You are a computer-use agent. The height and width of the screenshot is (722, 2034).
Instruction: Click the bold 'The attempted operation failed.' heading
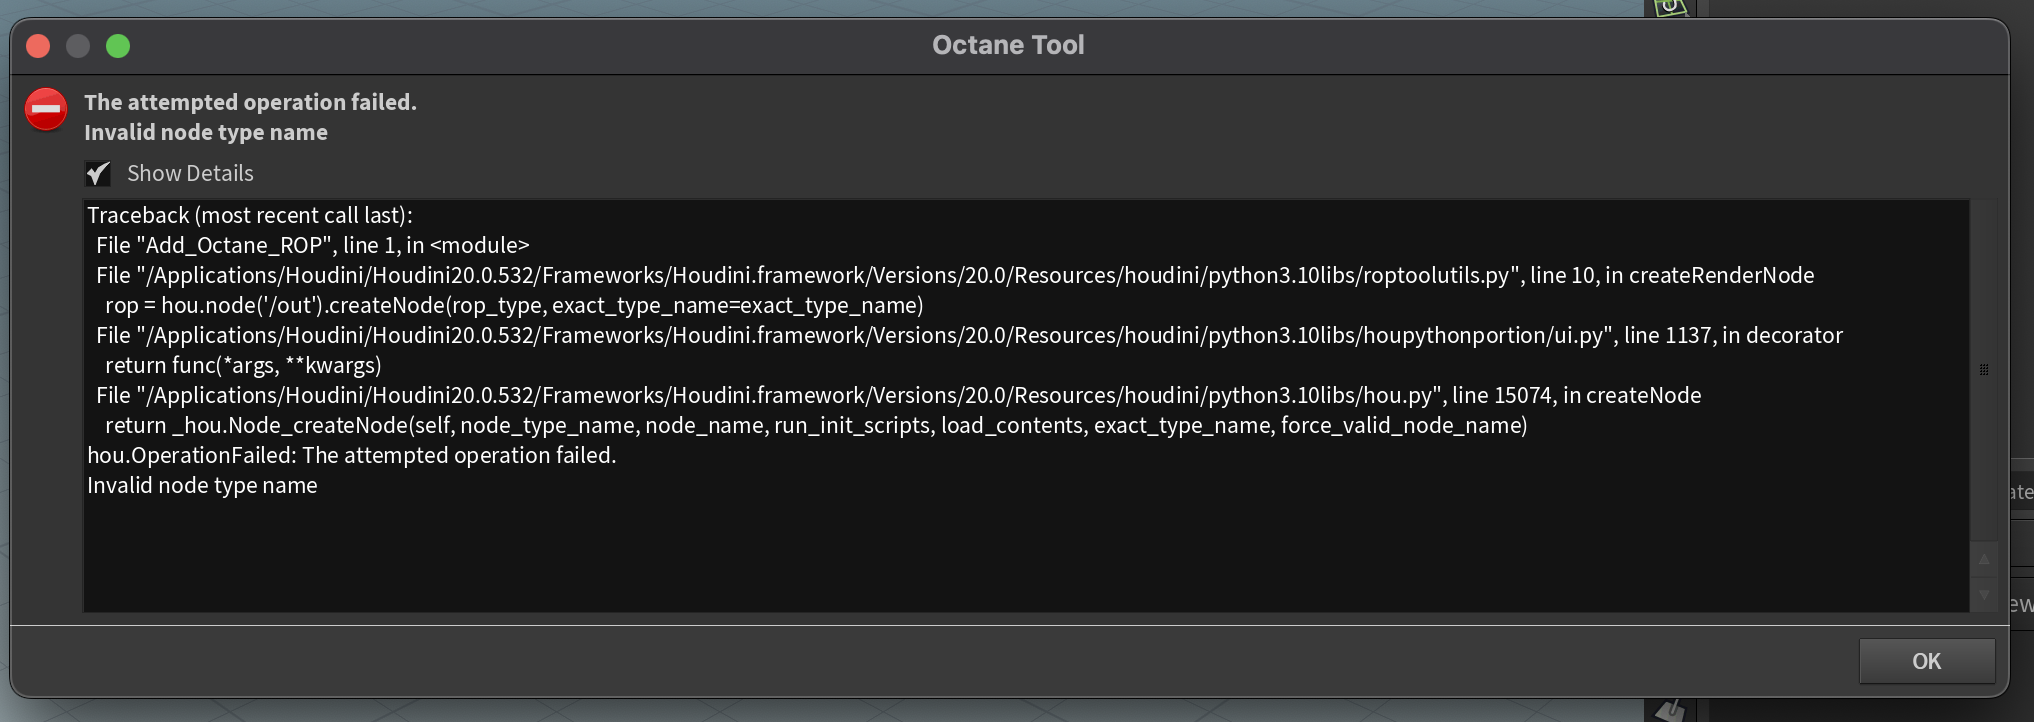(250, 102)
